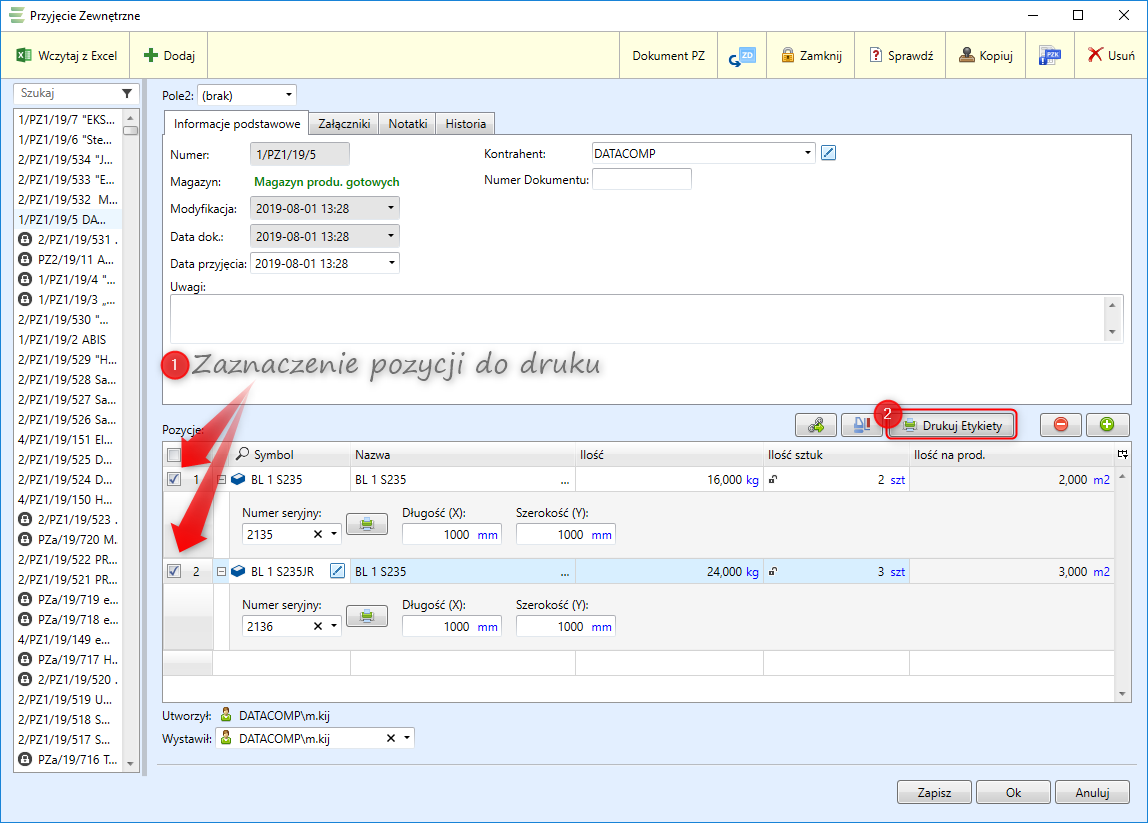This screenshot has width=1148, height=823.
Task: Click the edit icon on BL 1 S235JR row
Action: tap(337, 572)
